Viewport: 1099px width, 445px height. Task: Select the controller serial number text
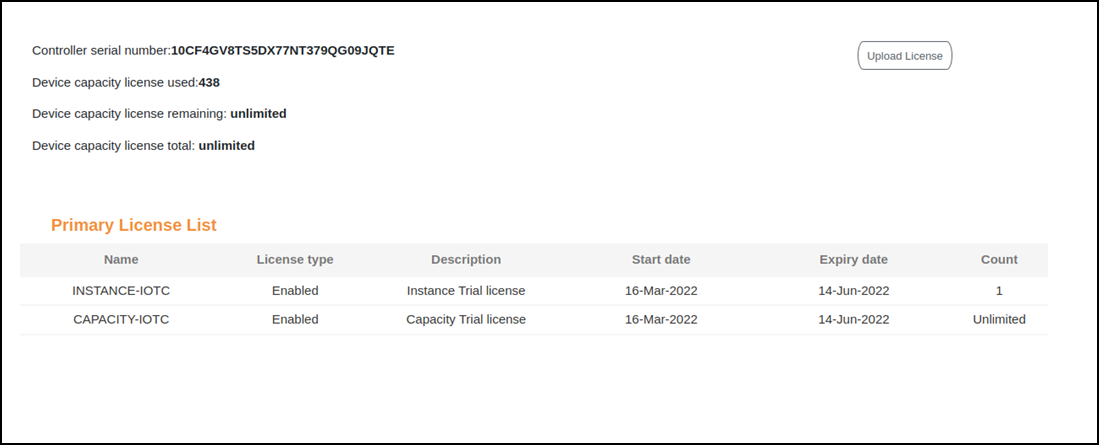tap(282, 50)
